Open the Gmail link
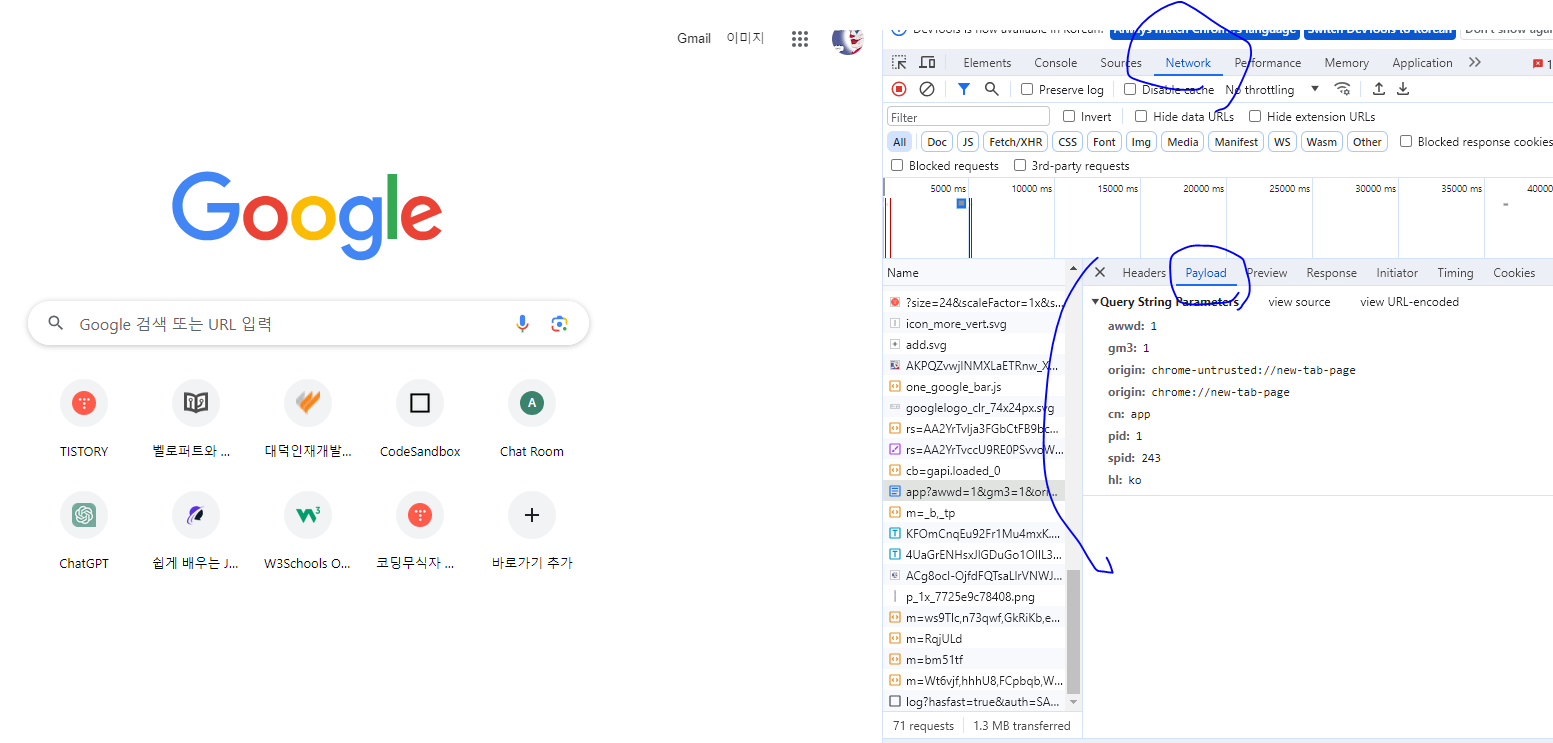1553x743 pixels. [694, 38]
